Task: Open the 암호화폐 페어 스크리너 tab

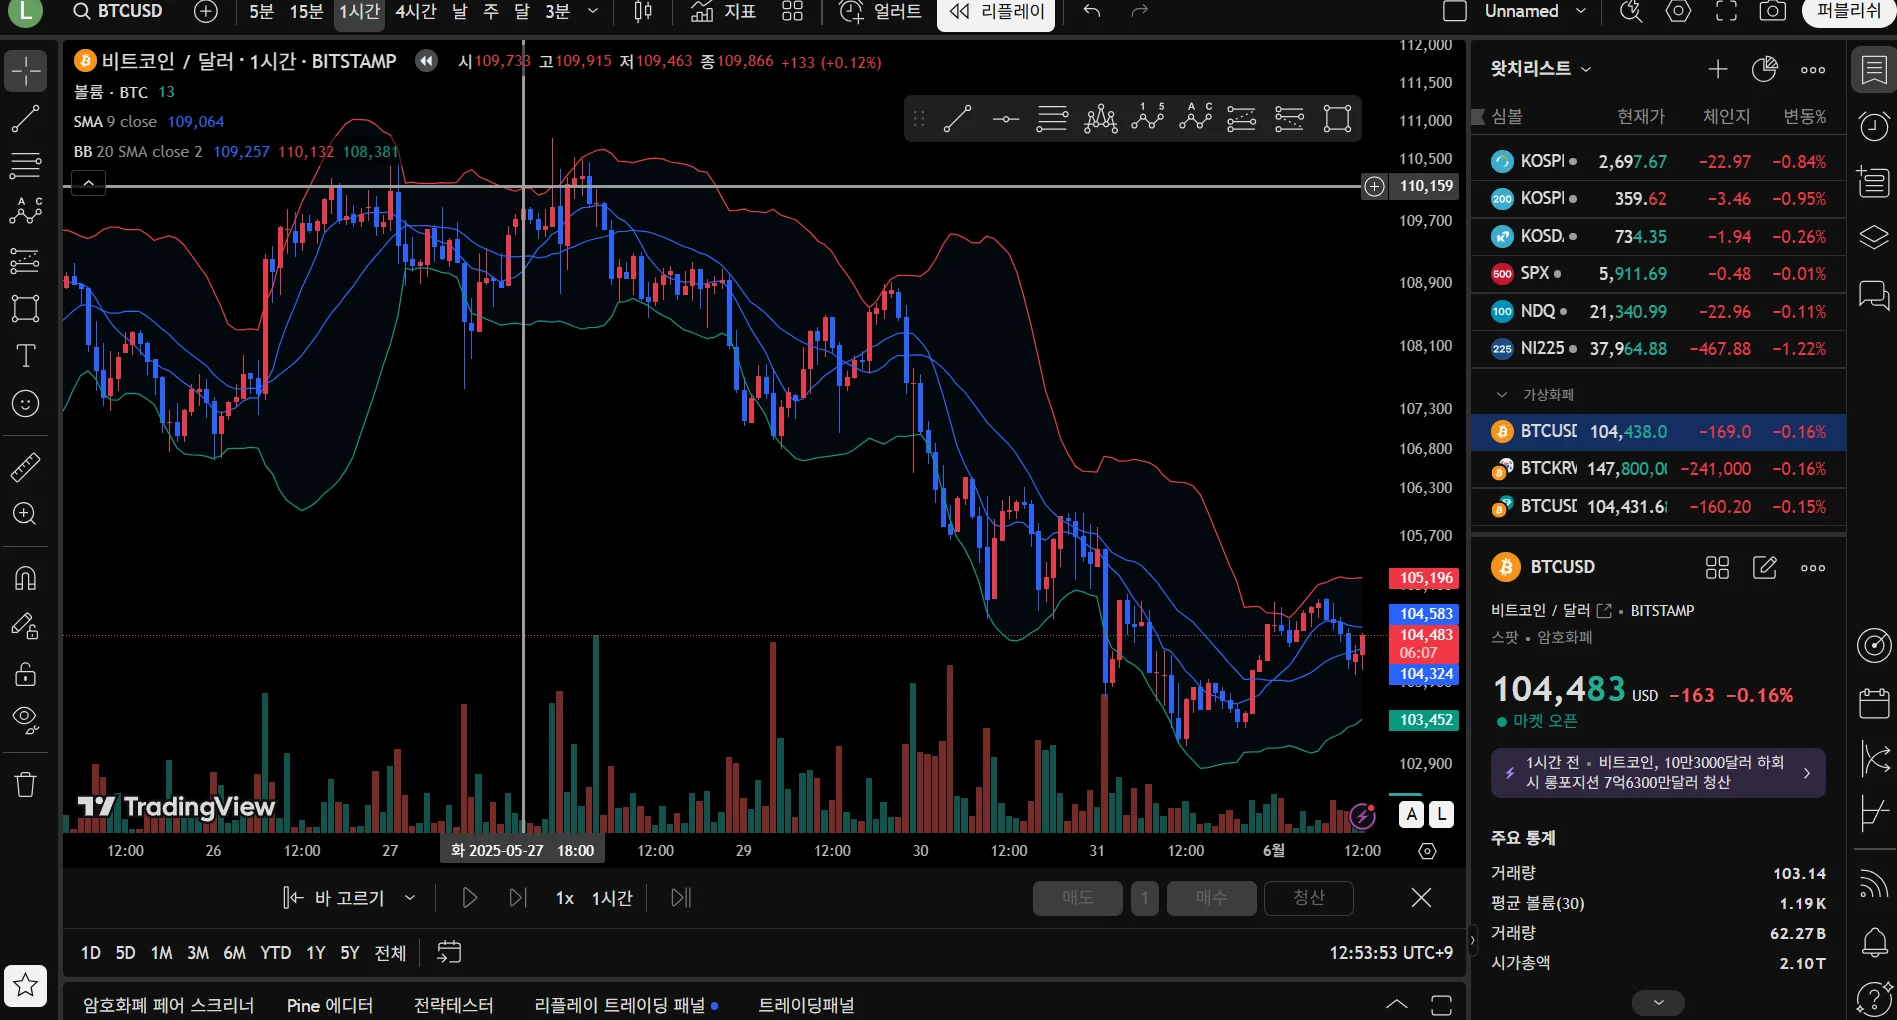Action: click(x=168, y=1005)
